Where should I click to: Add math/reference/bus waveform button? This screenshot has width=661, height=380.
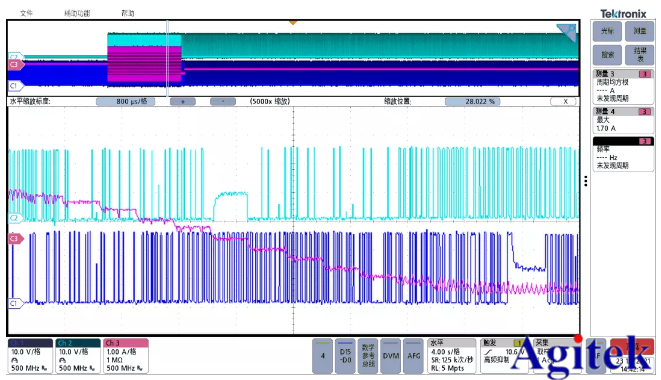368,356
